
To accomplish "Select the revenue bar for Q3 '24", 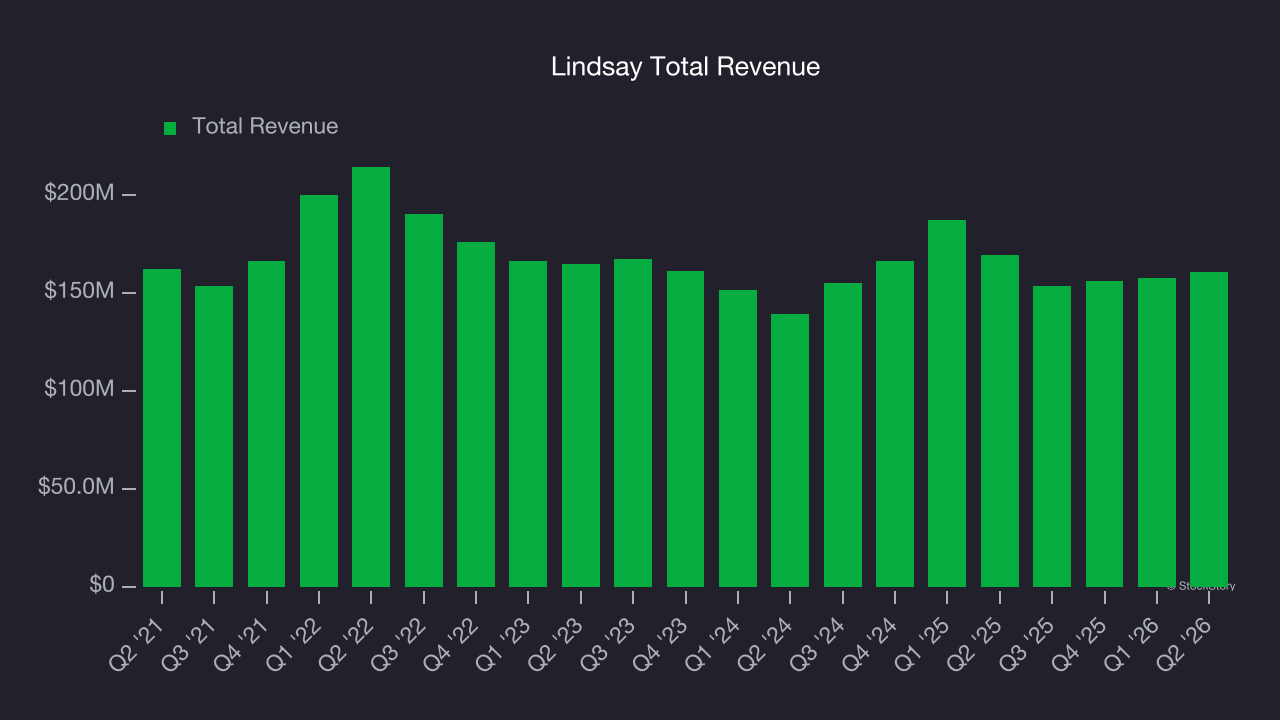I will [843, 435].
